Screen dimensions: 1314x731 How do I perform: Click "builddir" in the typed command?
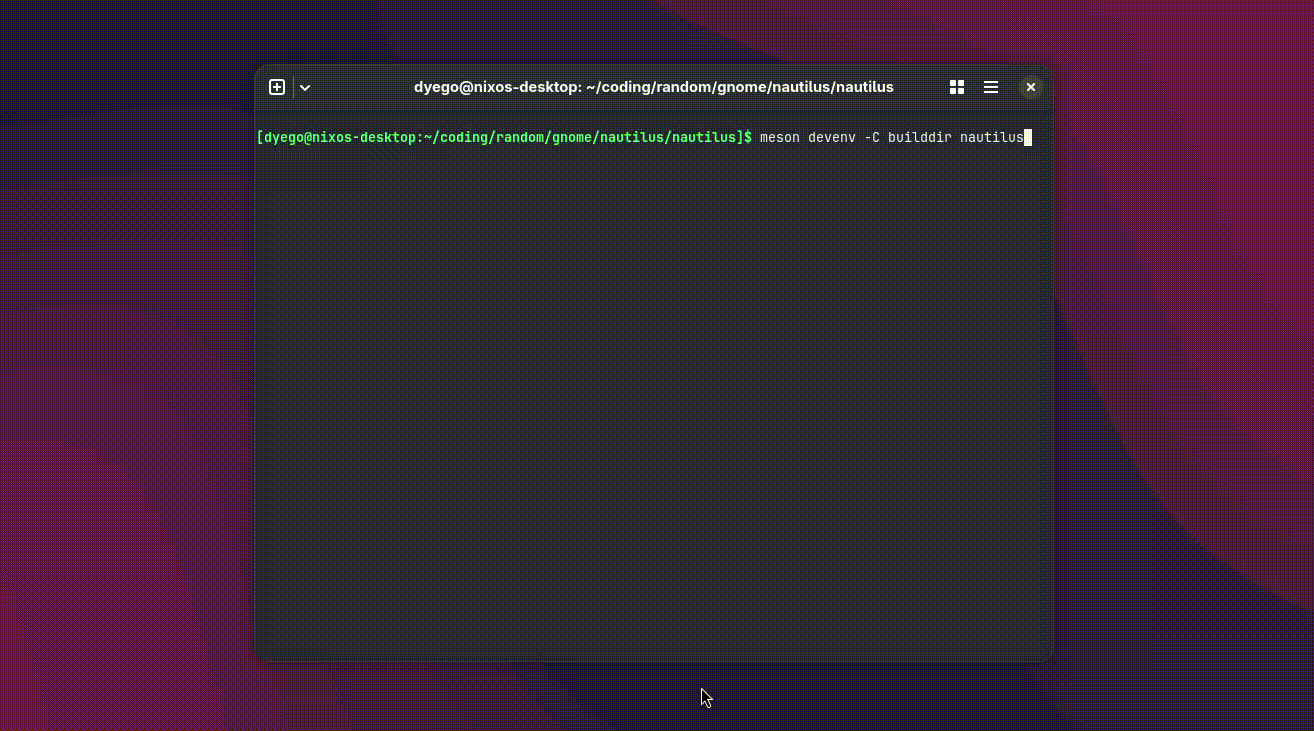coord(919,137)
